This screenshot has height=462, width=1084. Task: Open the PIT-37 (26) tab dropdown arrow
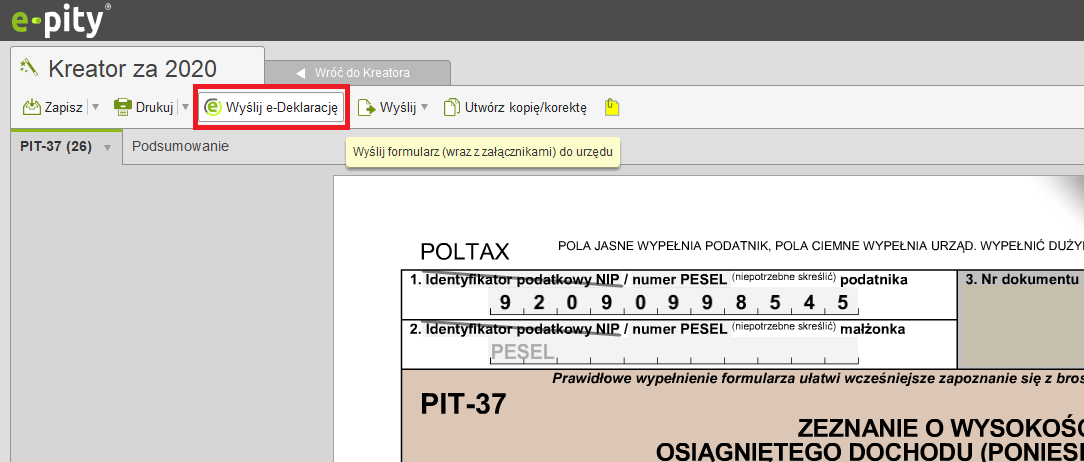click(107, 148)
